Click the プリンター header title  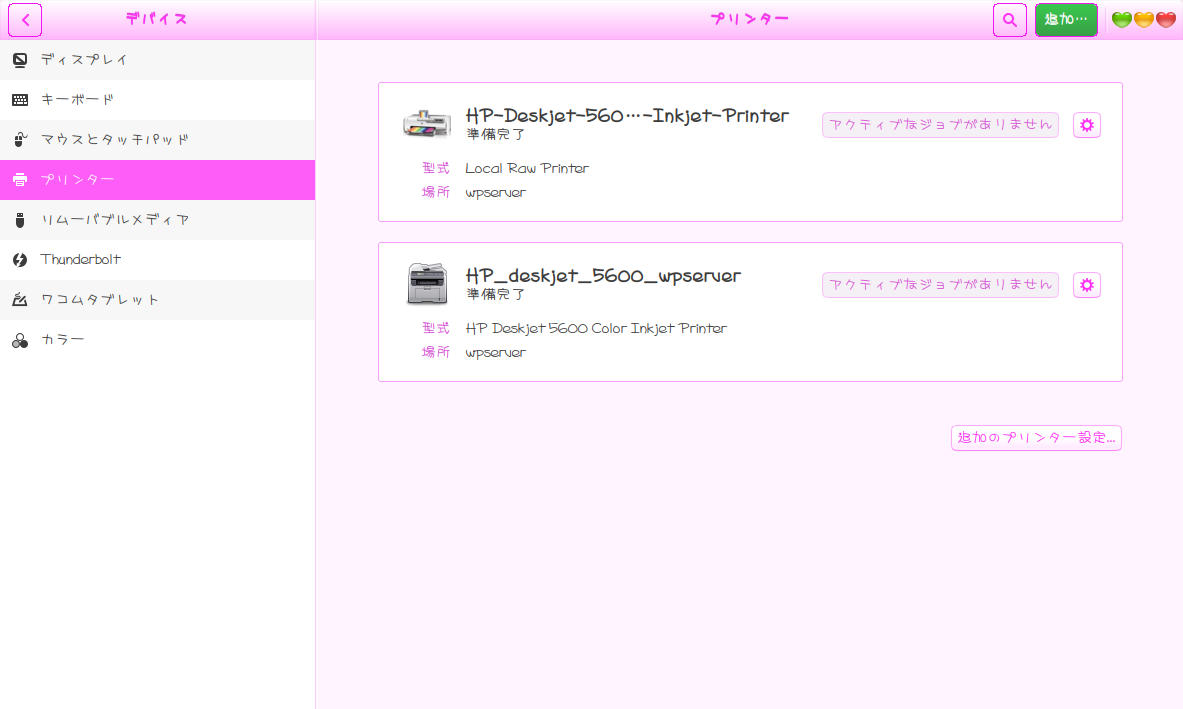click(x=749, y=20)
